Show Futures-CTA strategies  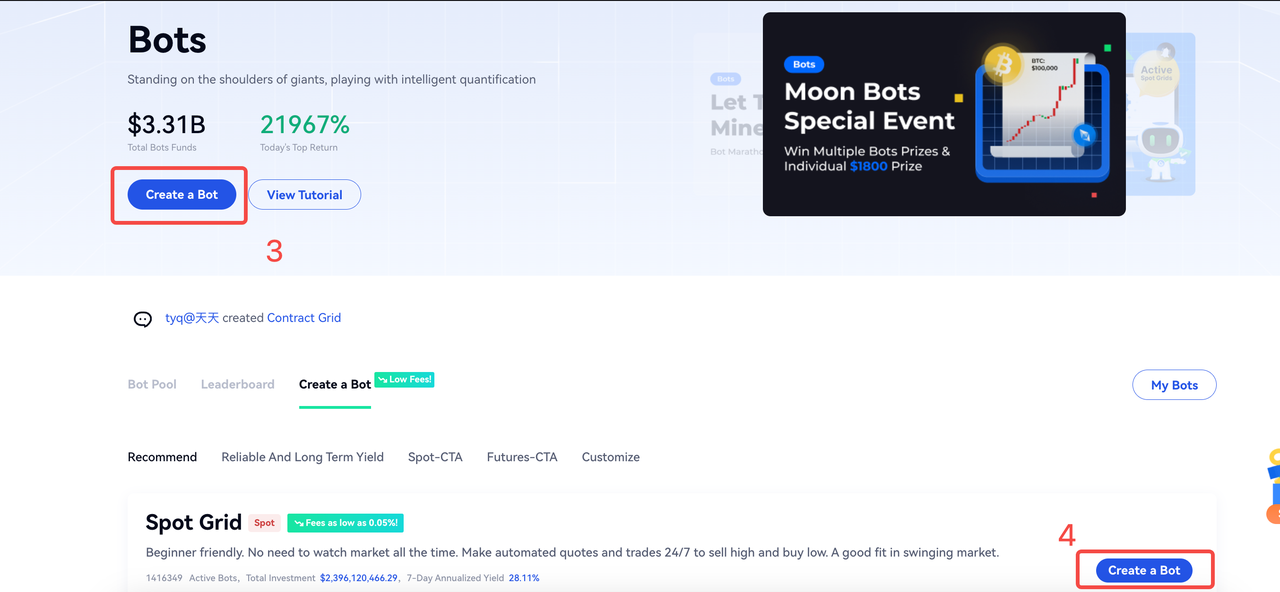point(522,457)
